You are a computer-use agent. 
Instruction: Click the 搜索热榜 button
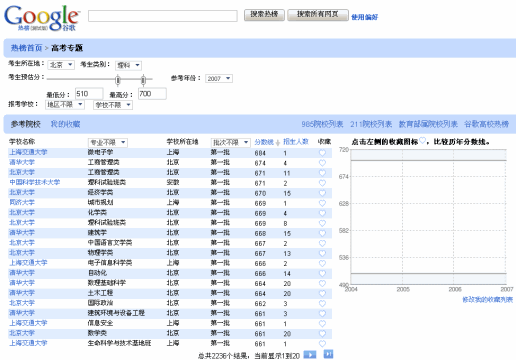tap(264, 15)
